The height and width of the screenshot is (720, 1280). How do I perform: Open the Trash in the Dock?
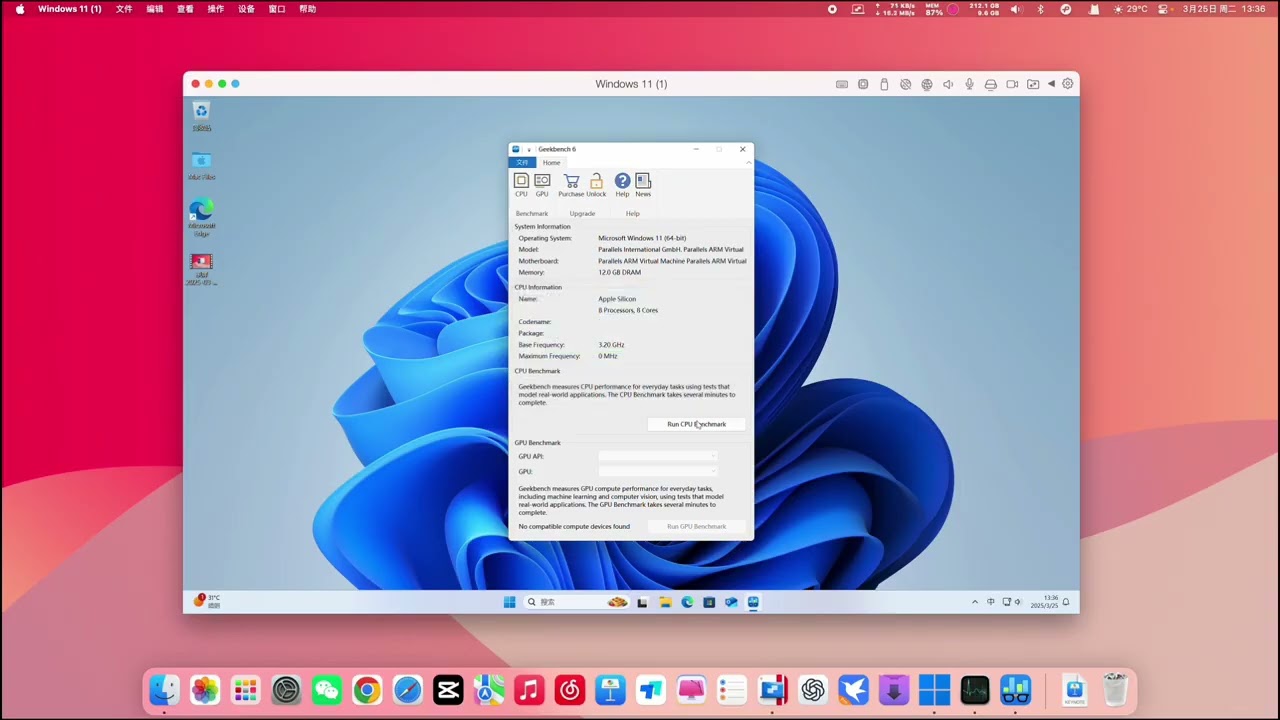point(1115,690)
